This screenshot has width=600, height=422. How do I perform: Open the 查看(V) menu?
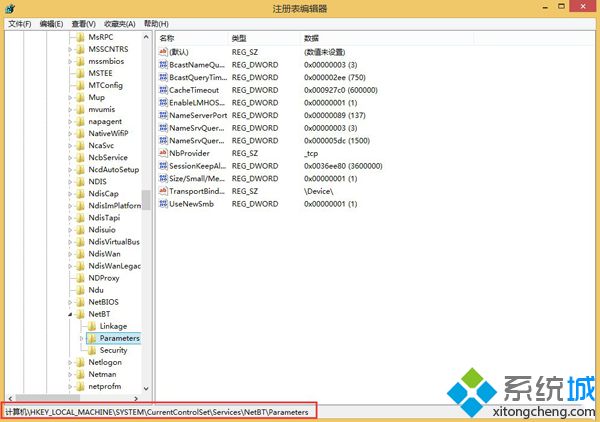point(83,24)
